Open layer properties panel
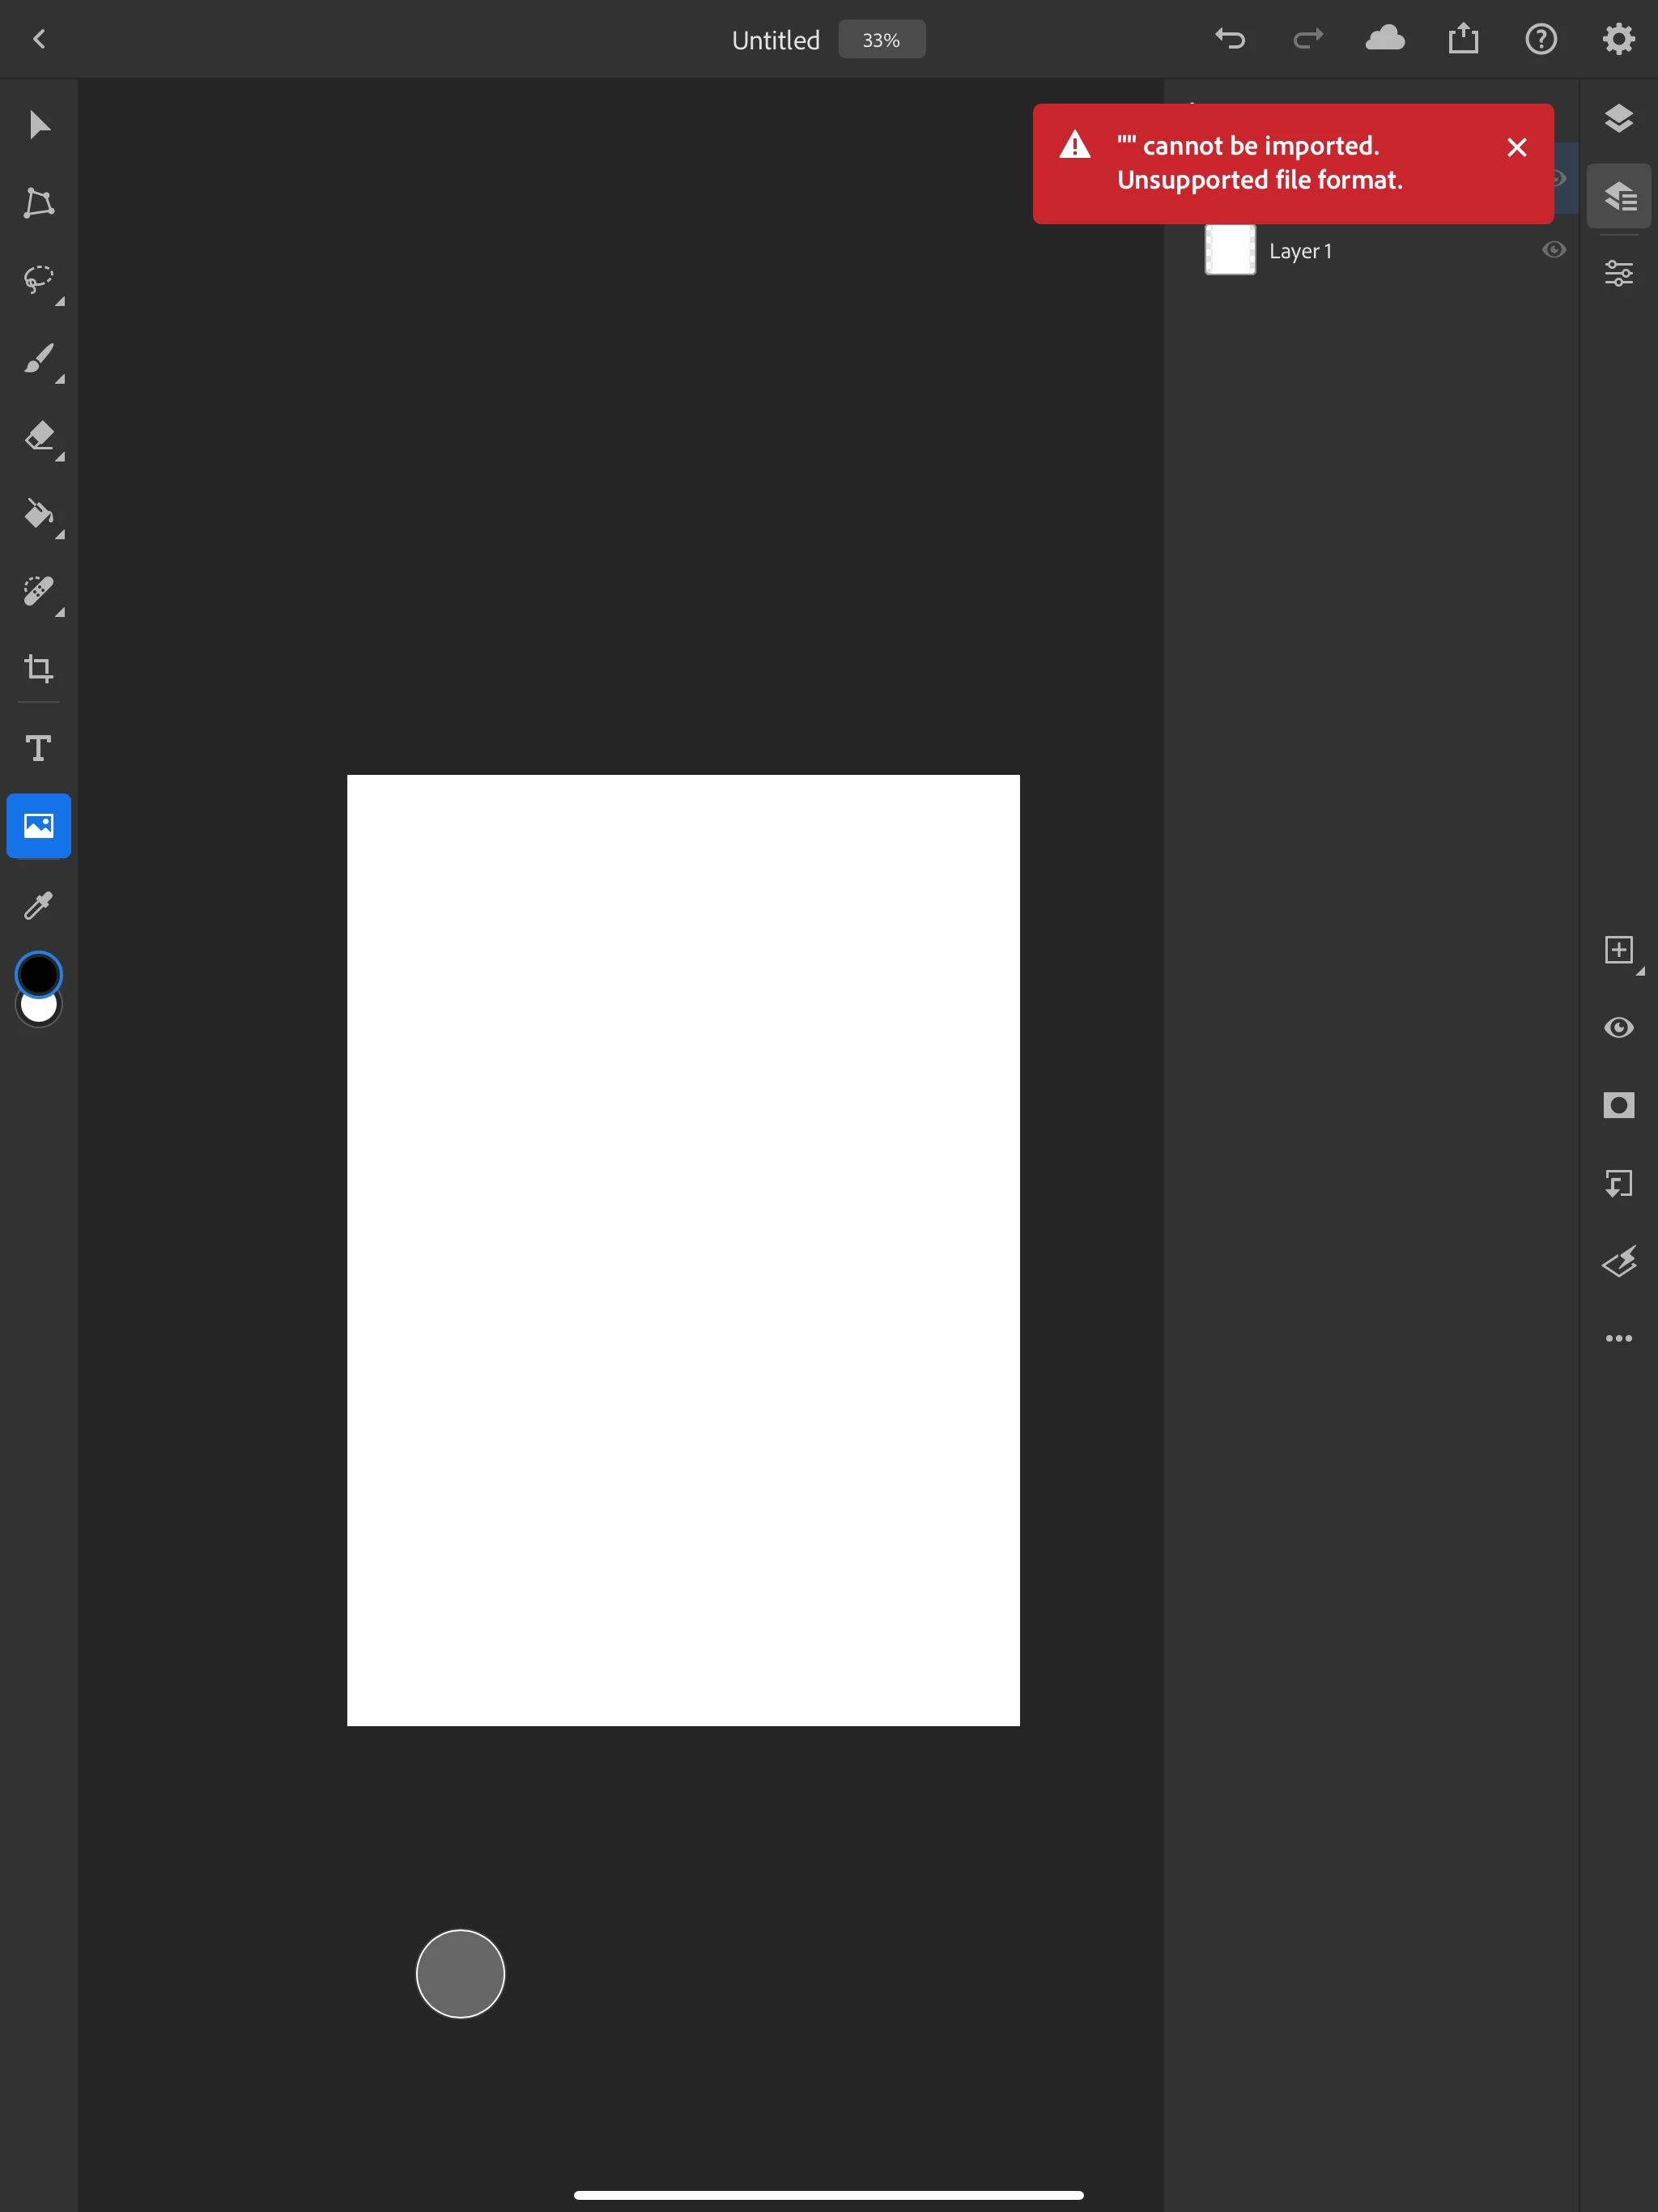Viewport: 1658px width, 2212px height. coord(1618,273)
